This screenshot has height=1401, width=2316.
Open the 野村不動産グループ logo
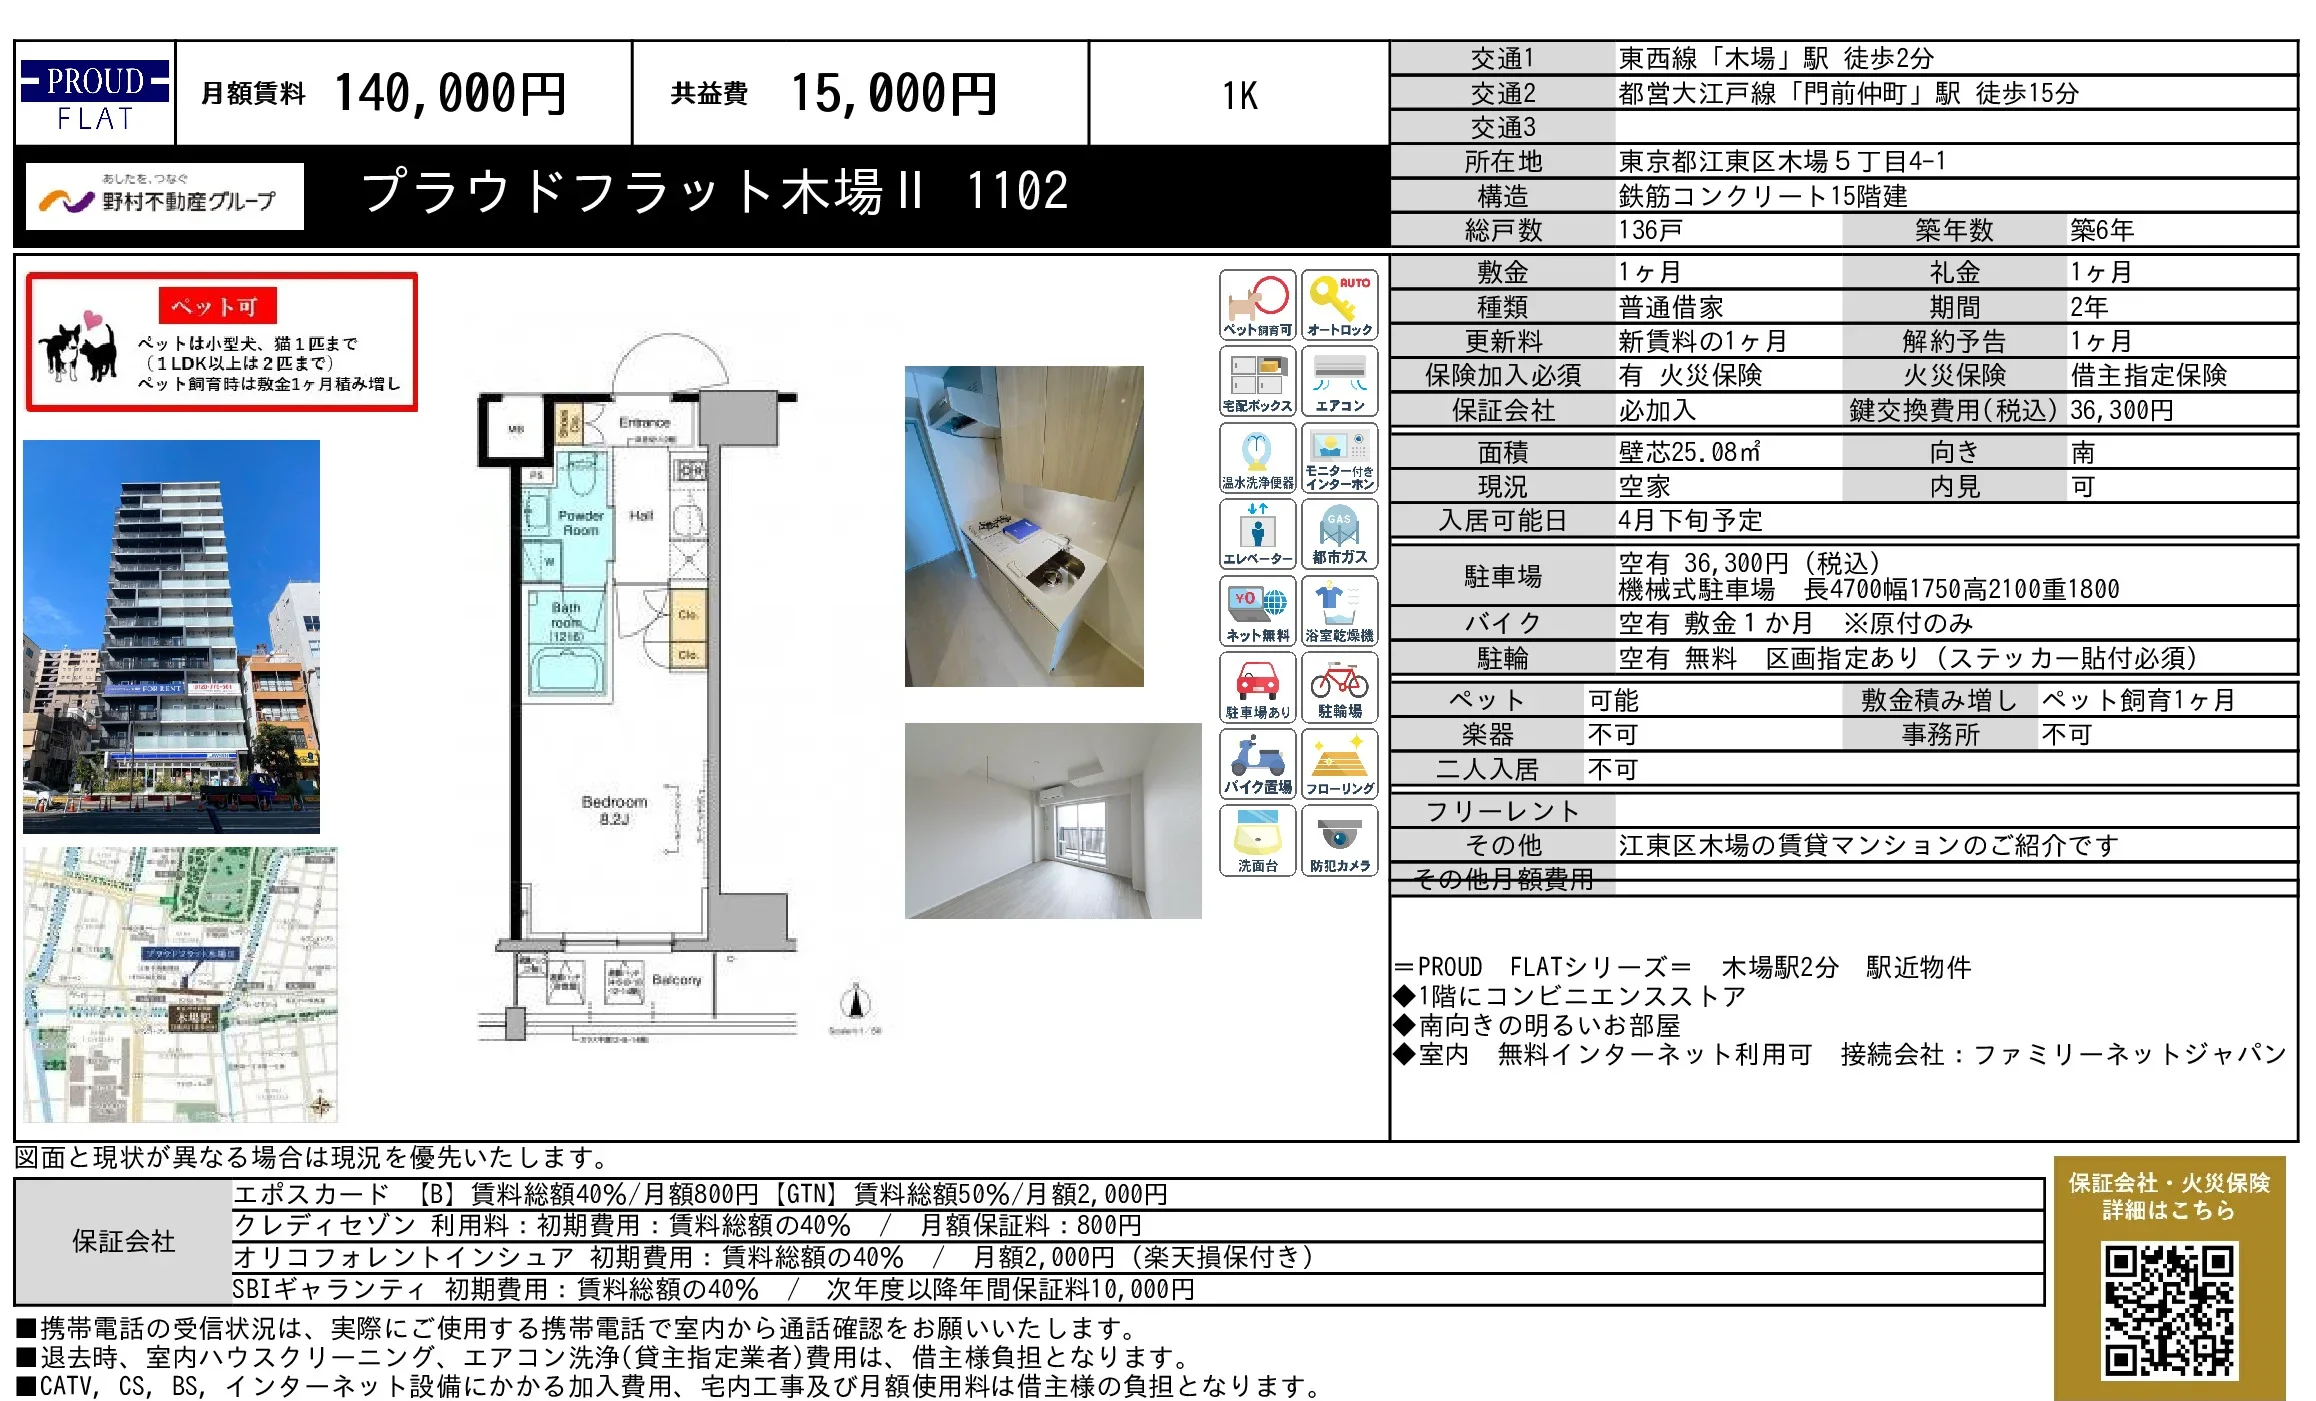(162, 196)
